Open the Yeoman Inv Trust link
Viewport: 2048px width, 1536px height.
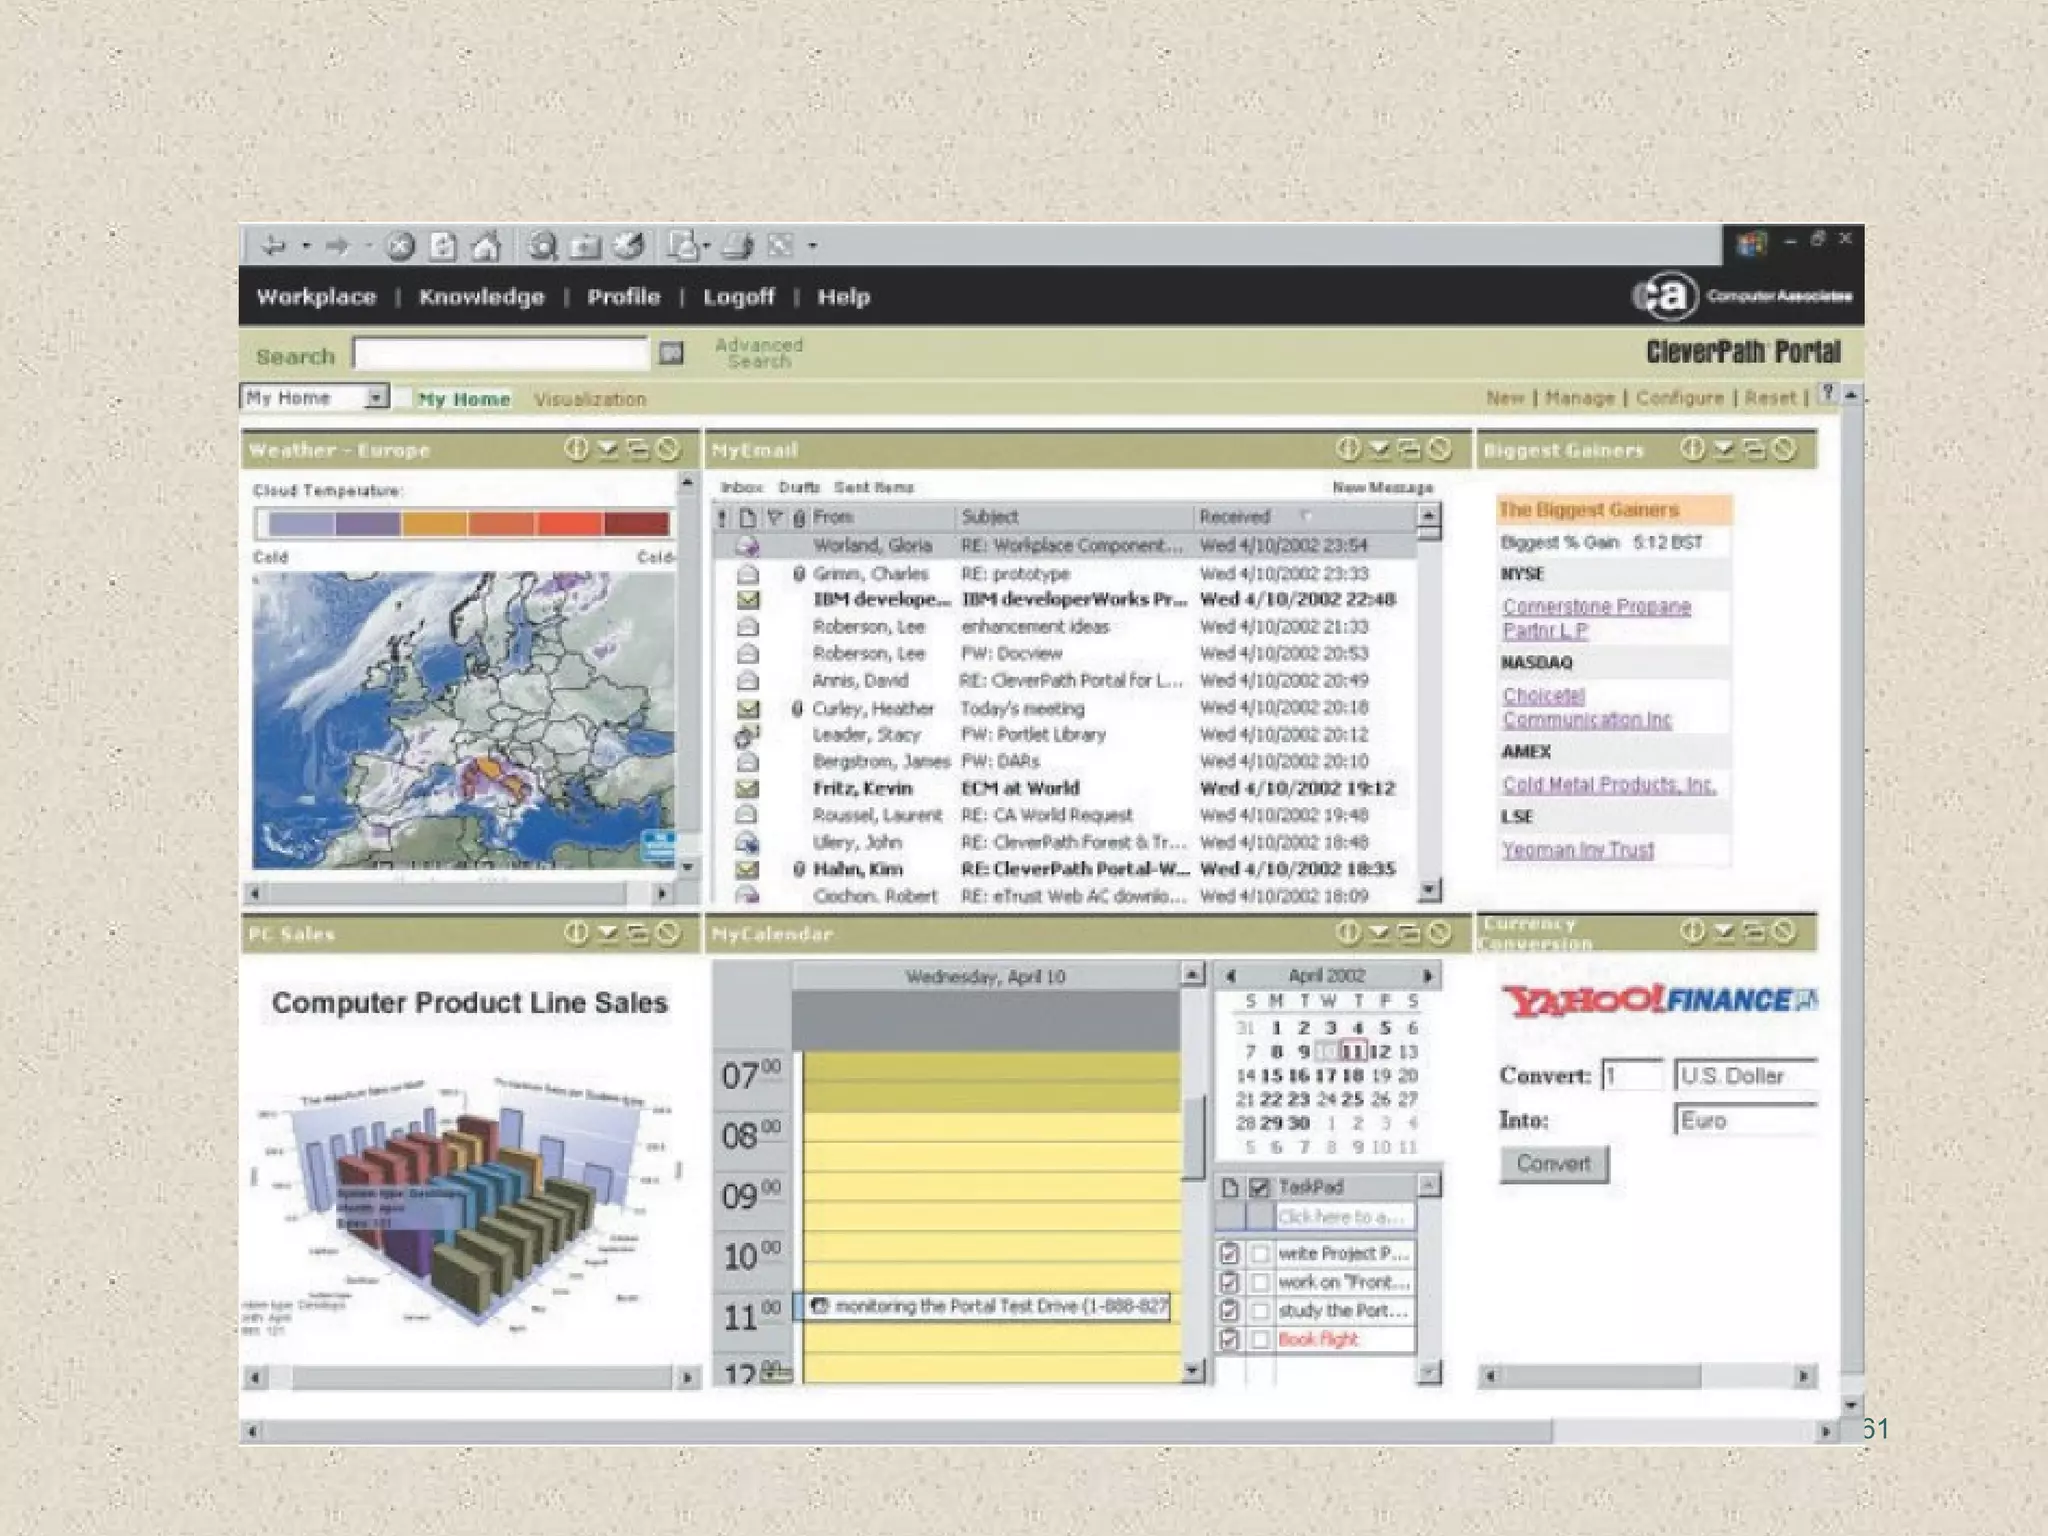pos(1578,849)
